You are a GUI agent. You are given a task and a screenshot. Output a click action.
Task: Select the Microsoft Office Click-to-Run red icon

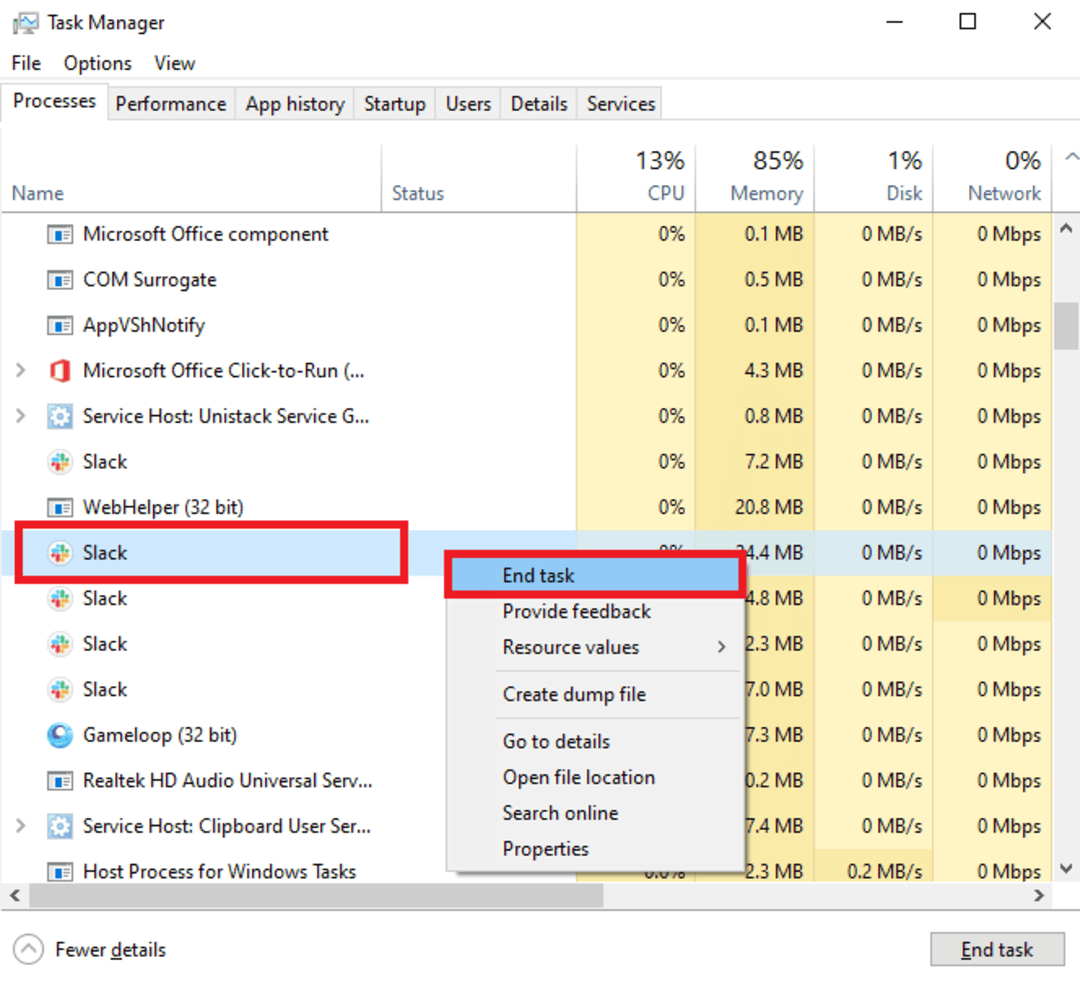[x=60, y=371]
